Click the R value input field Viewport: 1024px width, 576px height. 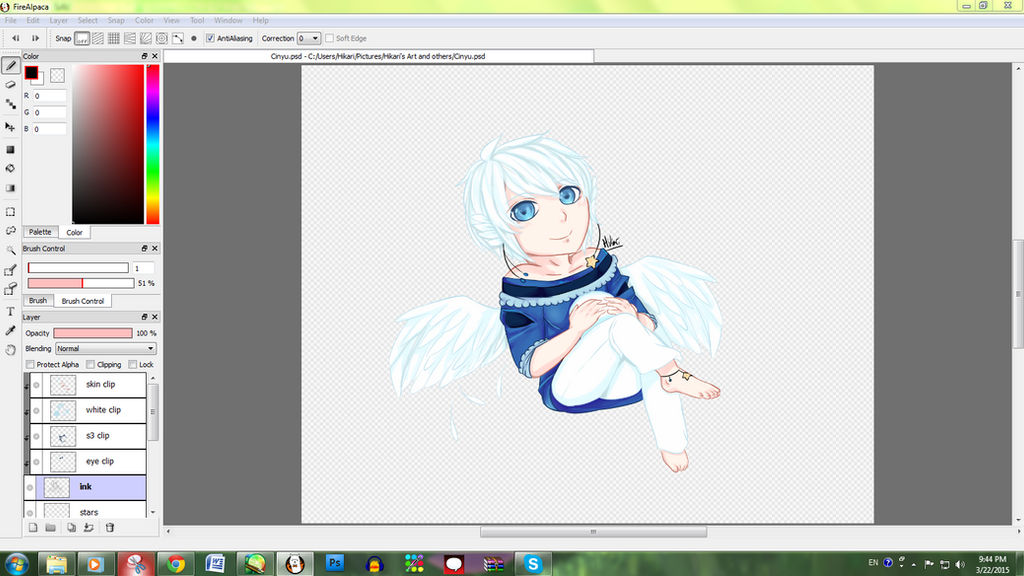coord(50,96)
